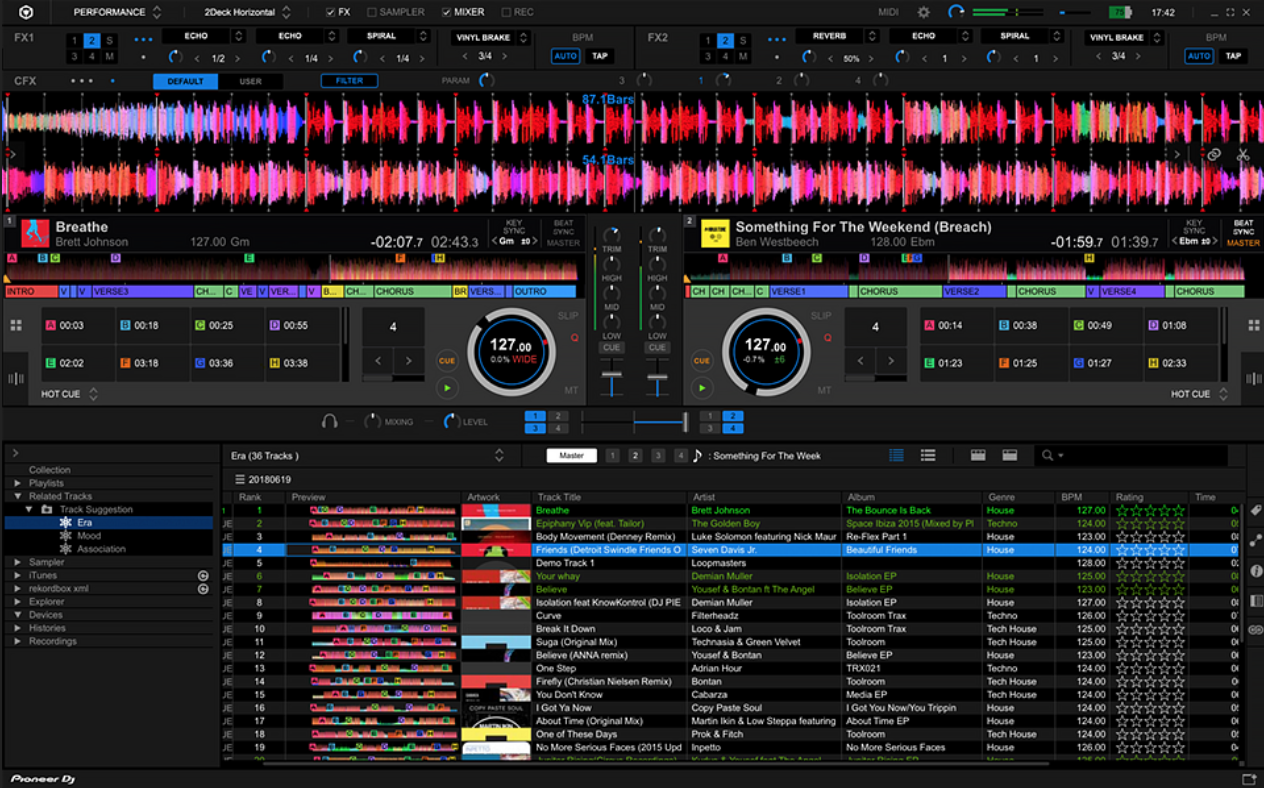Click the search magnifier icon
1264x788 pixels.
[x=1048, y=455]
